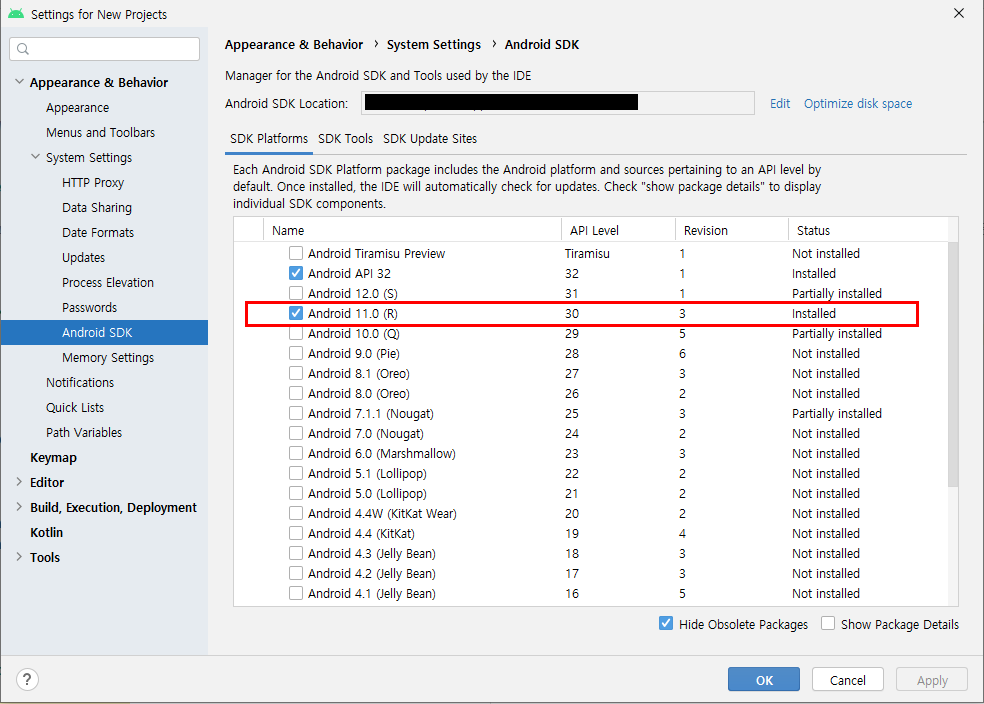Click the Cancel button
The image size is (984, 704).
(x=848, y=680)
